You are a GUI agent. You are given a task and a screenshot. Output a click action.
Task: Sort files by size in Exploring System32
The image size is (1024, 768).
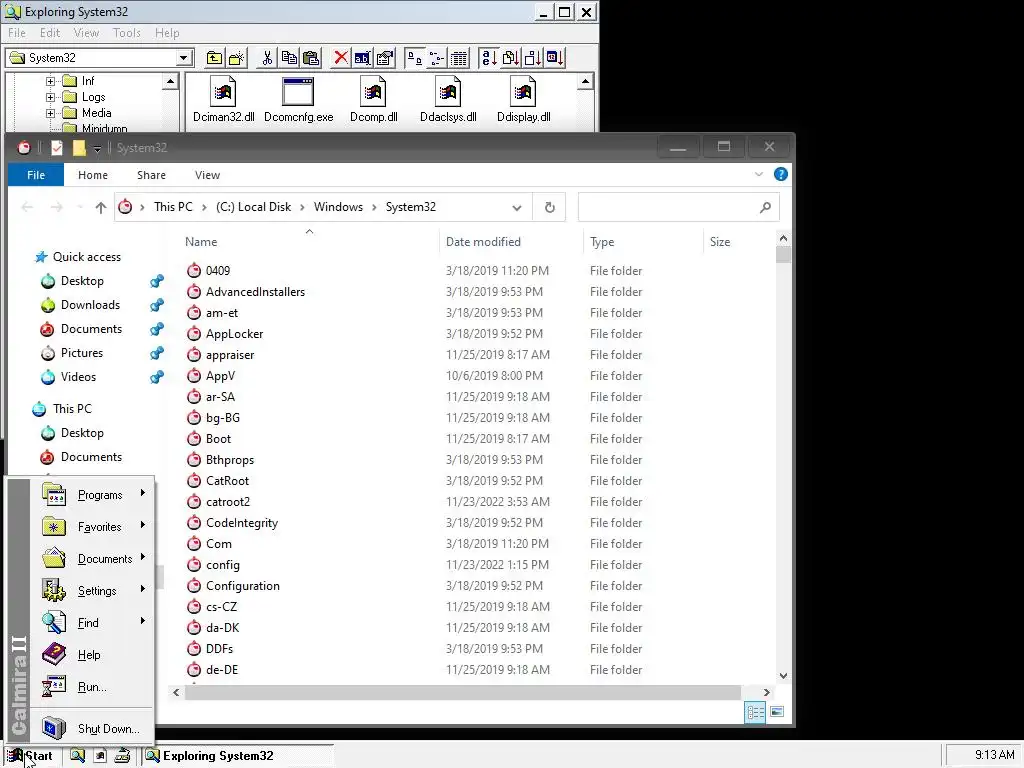click(x=532, y=58)
